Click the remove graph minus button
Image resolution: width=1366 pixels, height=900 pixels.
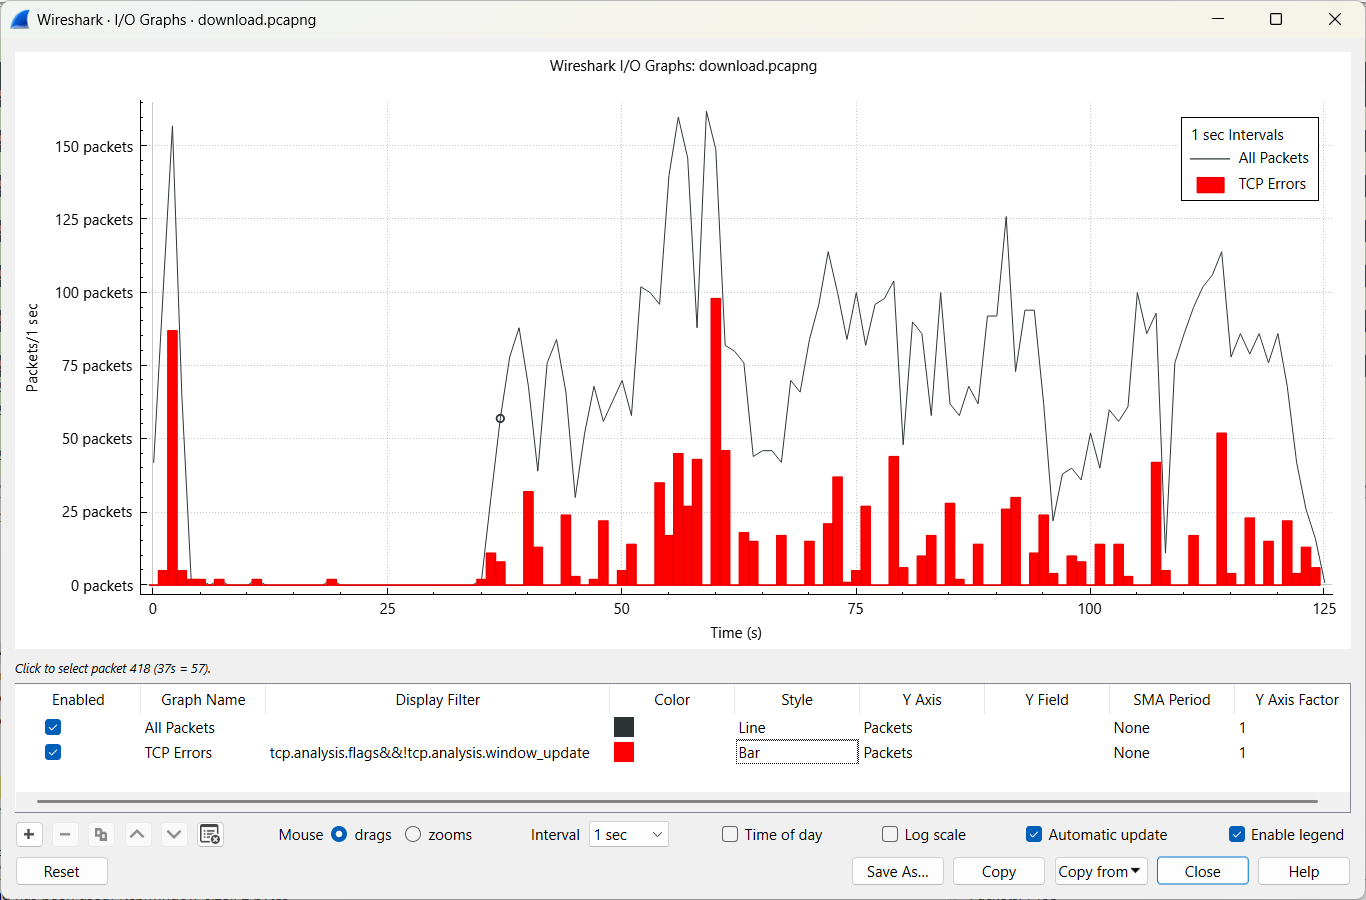coord(65,834)
